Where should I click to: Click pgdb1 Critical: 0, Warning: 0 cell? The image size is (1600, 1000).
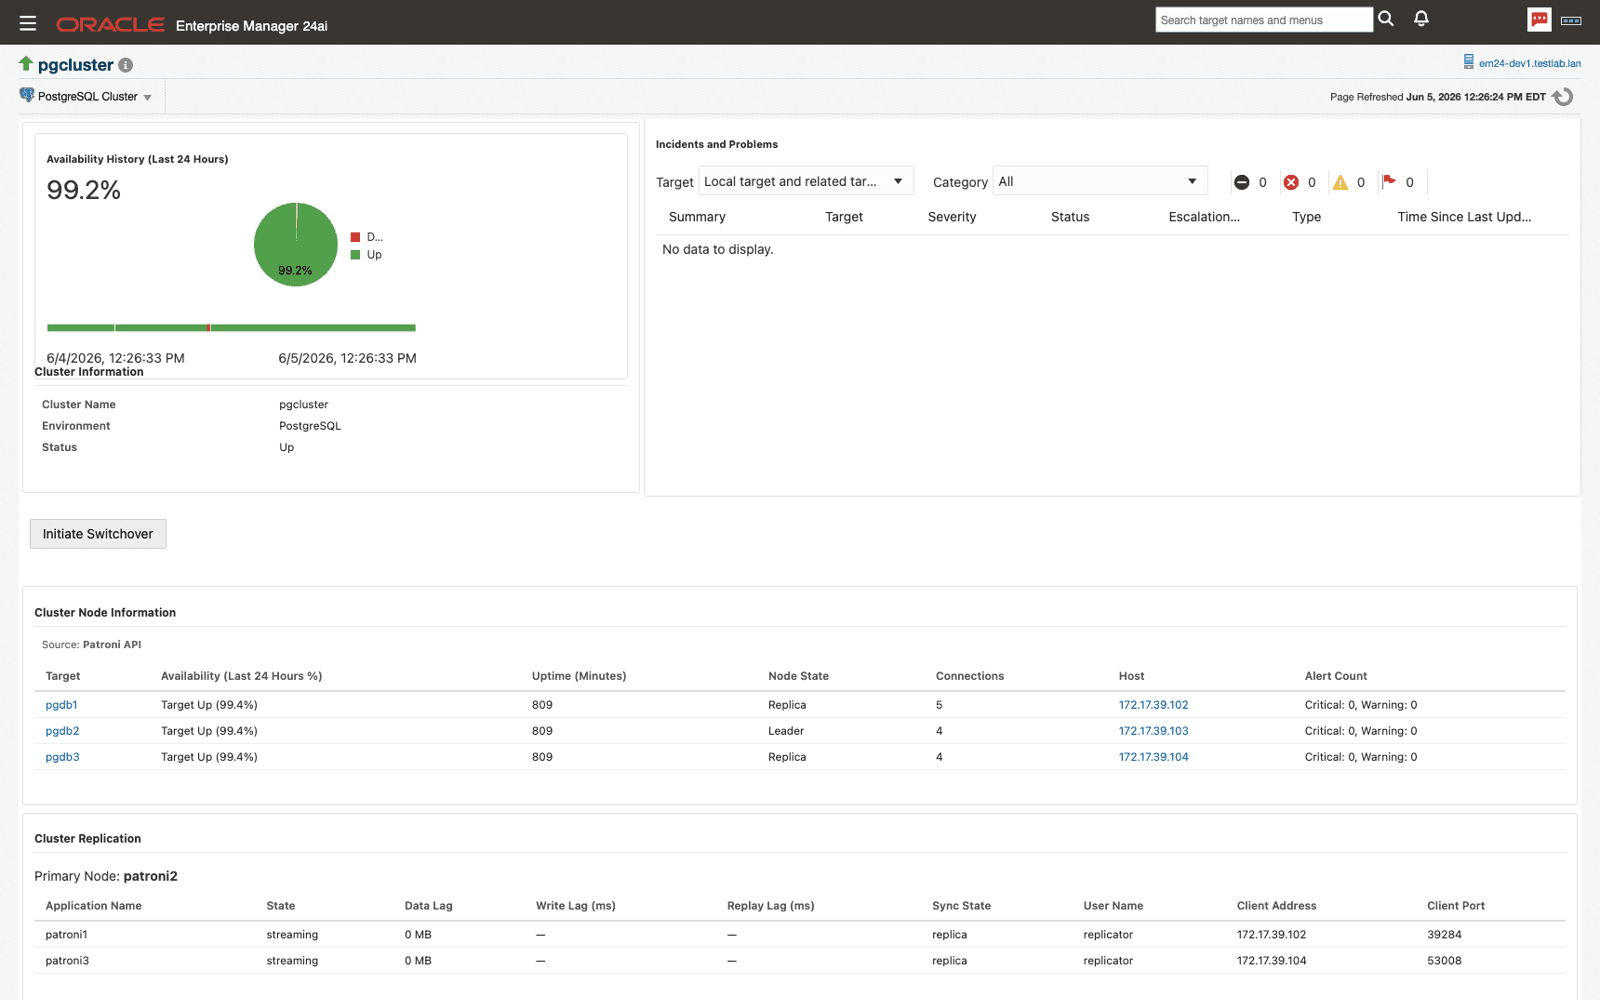click(x=1360, y=705)
